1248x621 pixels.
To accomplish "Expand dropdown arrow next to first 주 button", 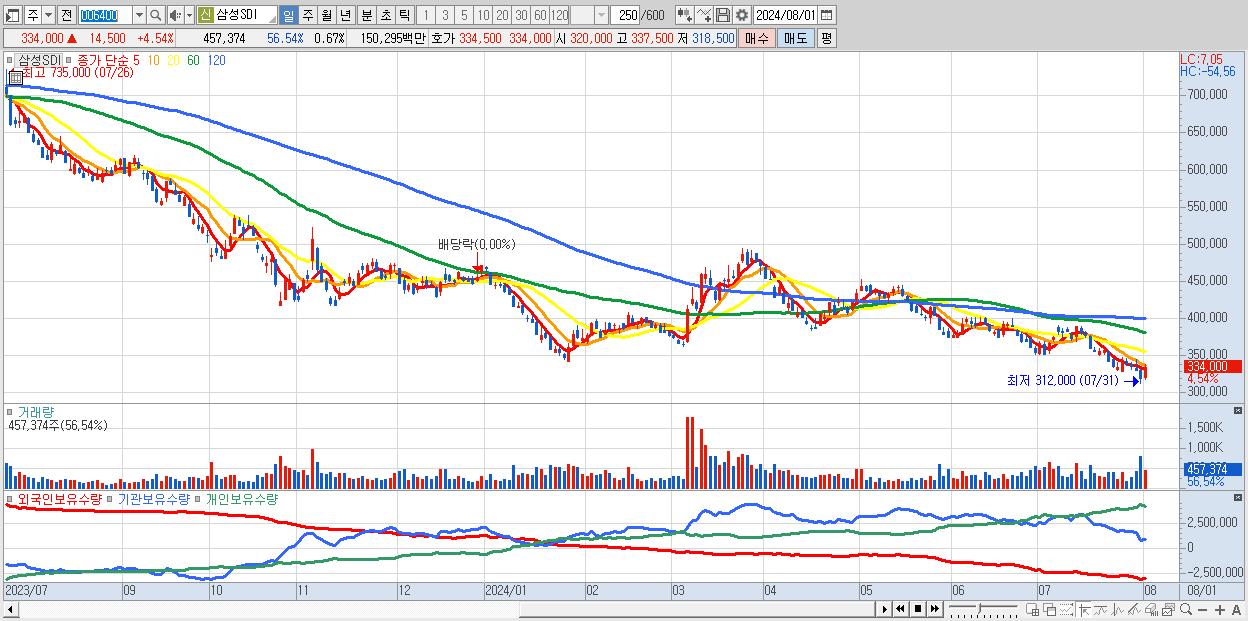I will (48, 16).
